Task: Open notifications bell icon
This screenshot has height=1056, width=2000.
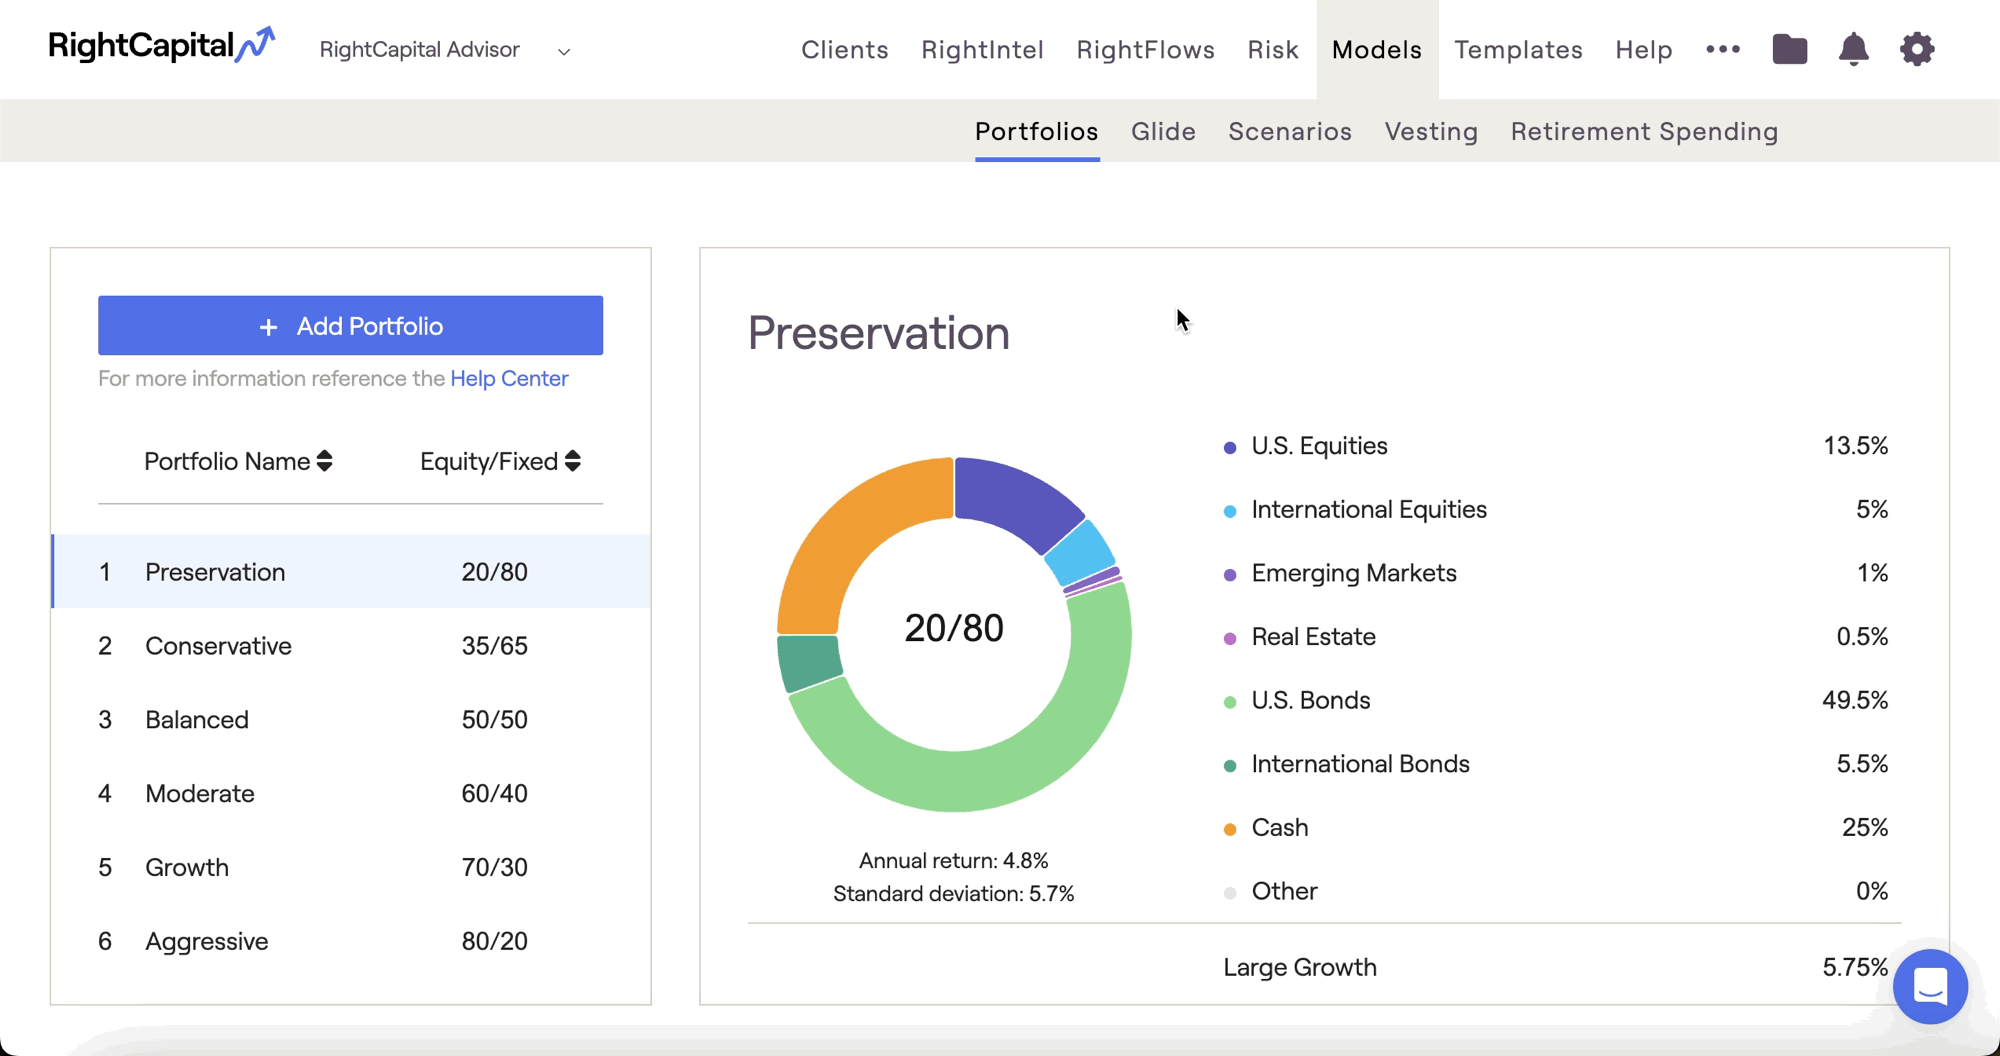Action: [x=1853, y=49]
